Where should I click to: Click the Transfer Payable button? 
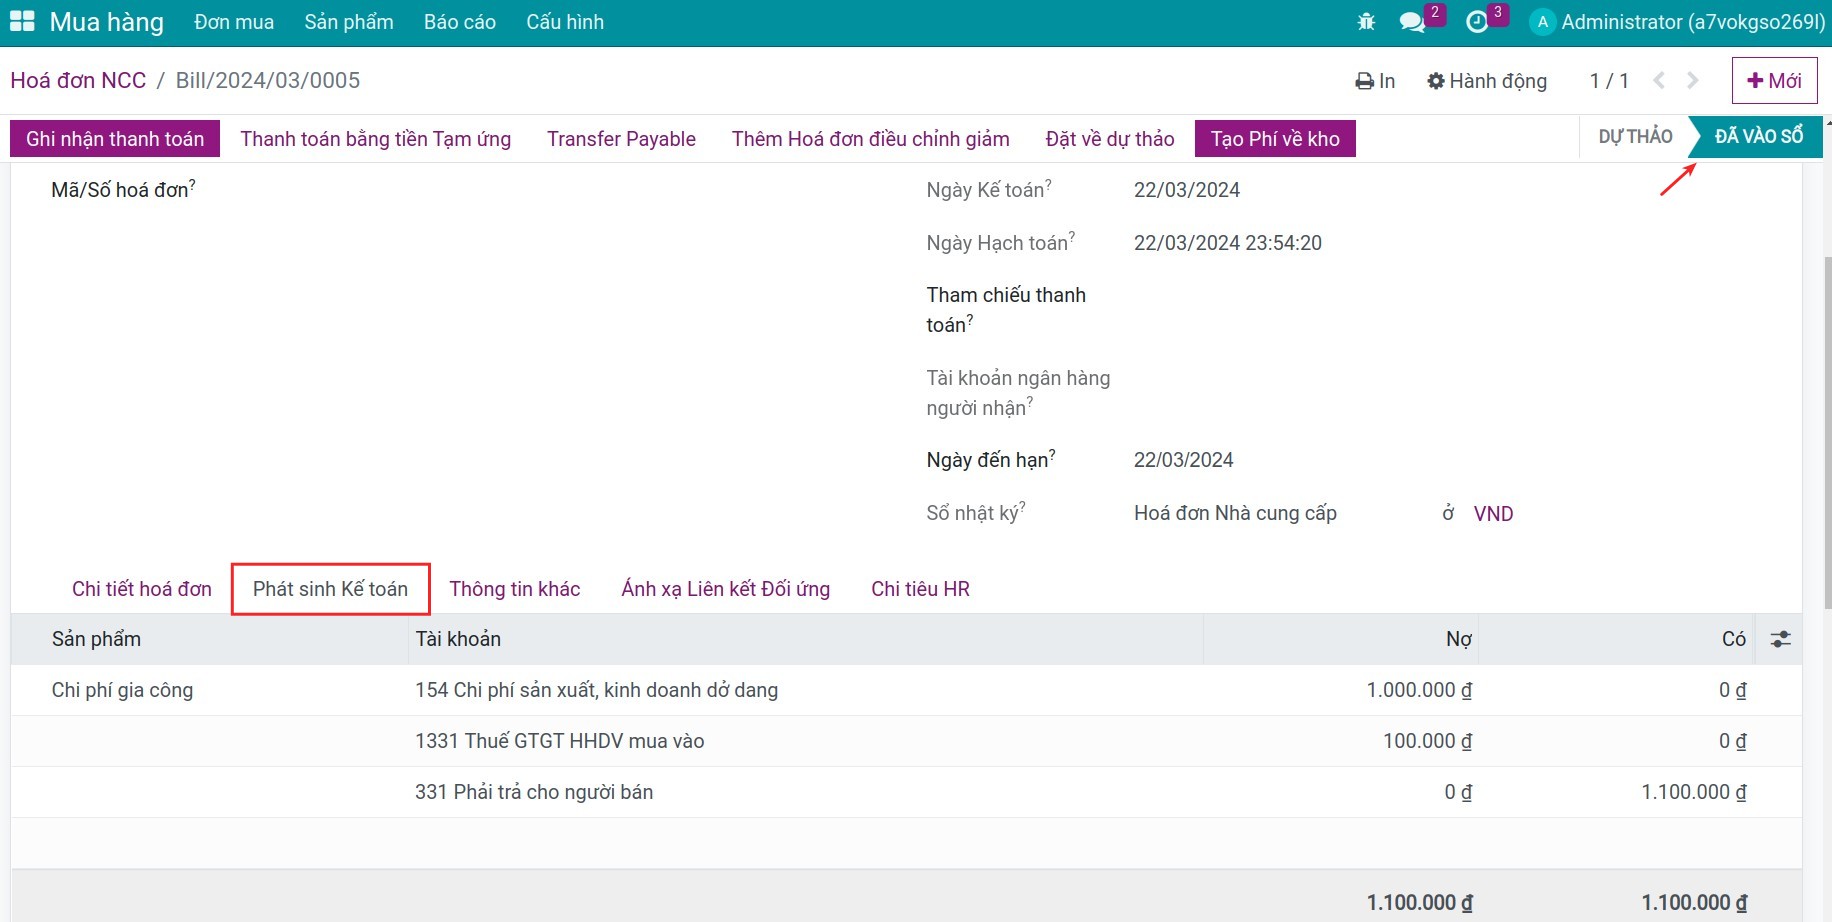pos(621,138)
